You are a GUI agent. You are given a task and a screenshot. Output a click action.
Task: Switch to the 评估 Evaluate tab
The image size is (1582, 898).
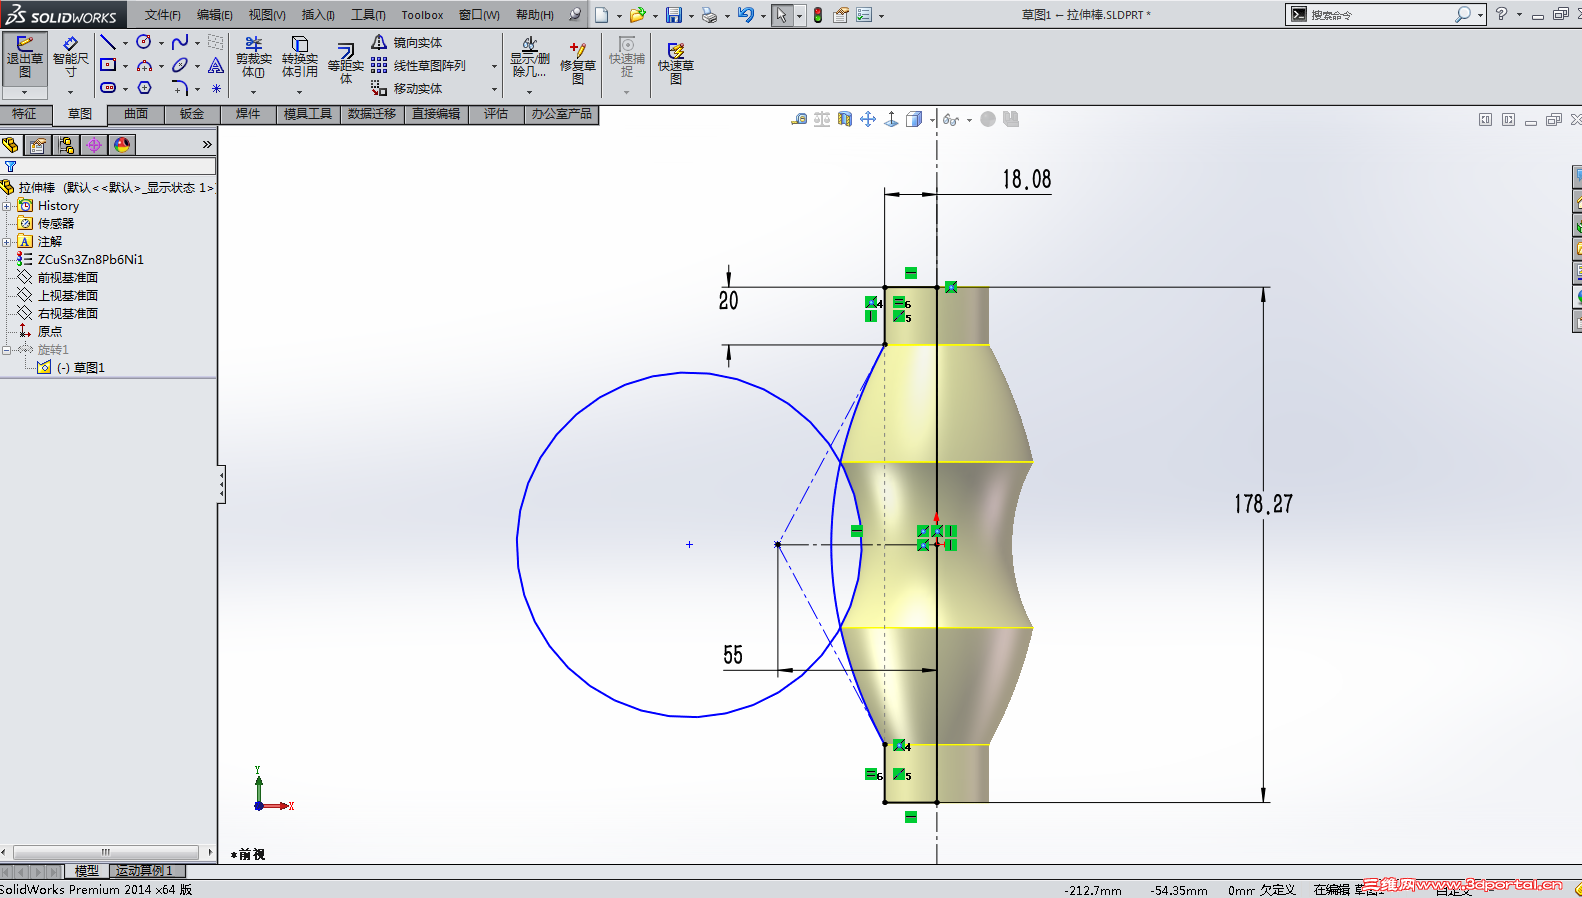click(496, 114)
